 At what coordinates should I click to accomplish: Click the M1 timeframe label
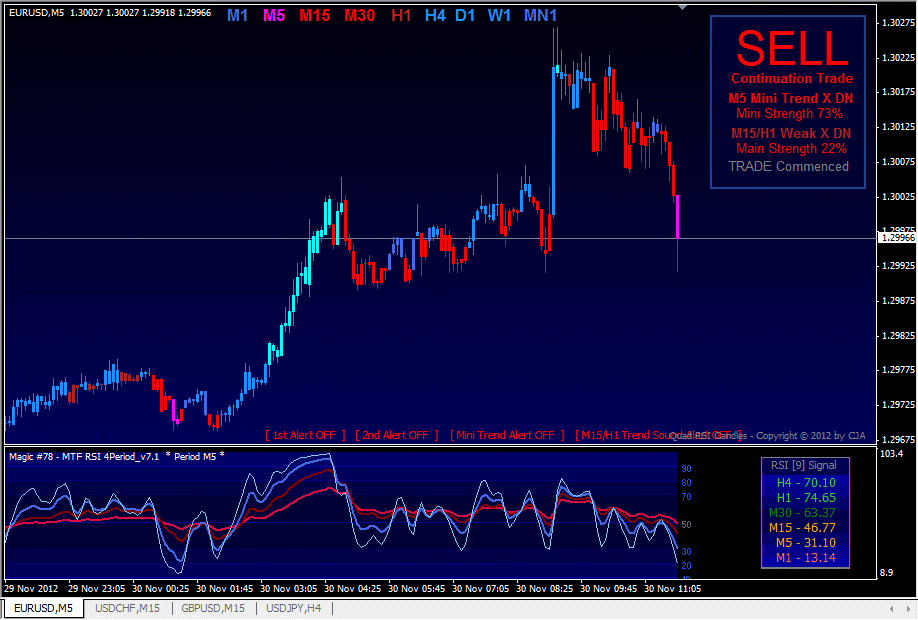point(237,16)
